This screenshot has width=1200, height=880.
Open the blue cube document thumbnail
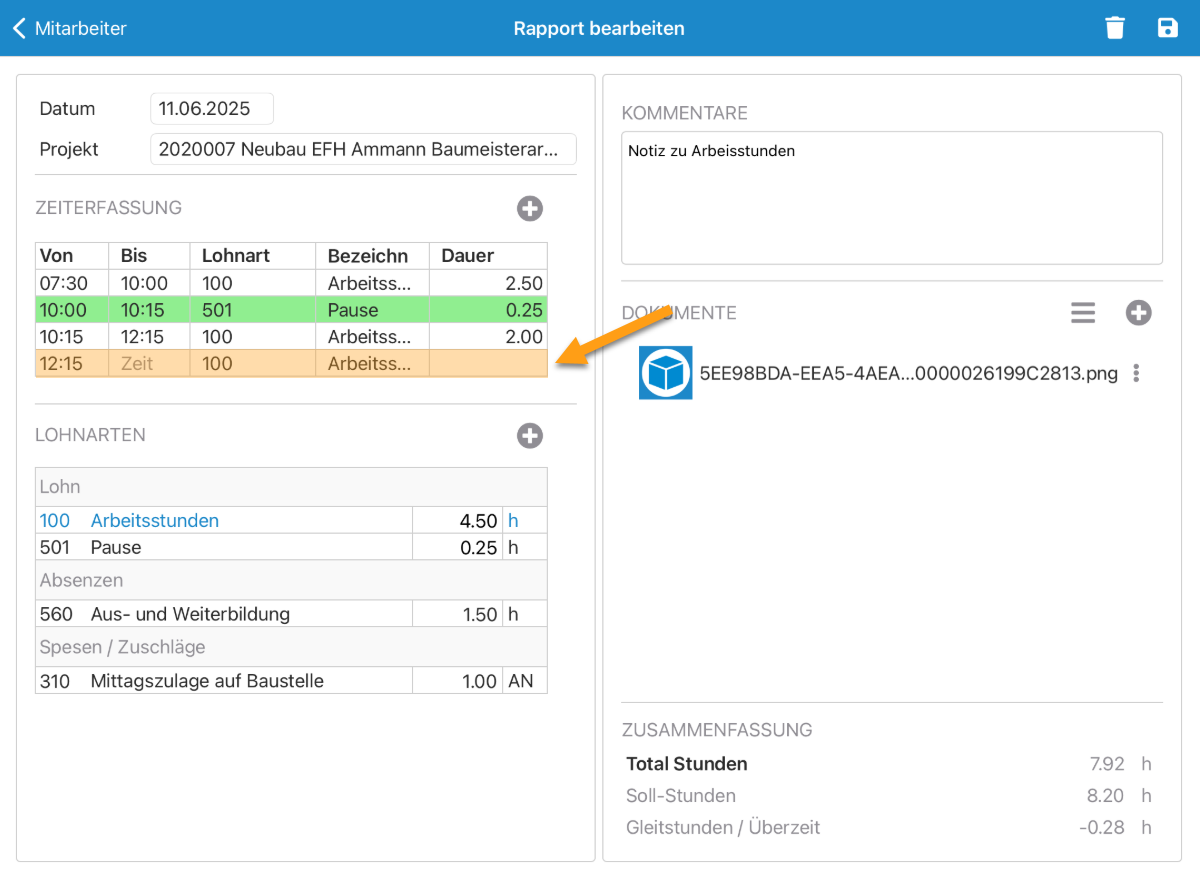(665, 373)
